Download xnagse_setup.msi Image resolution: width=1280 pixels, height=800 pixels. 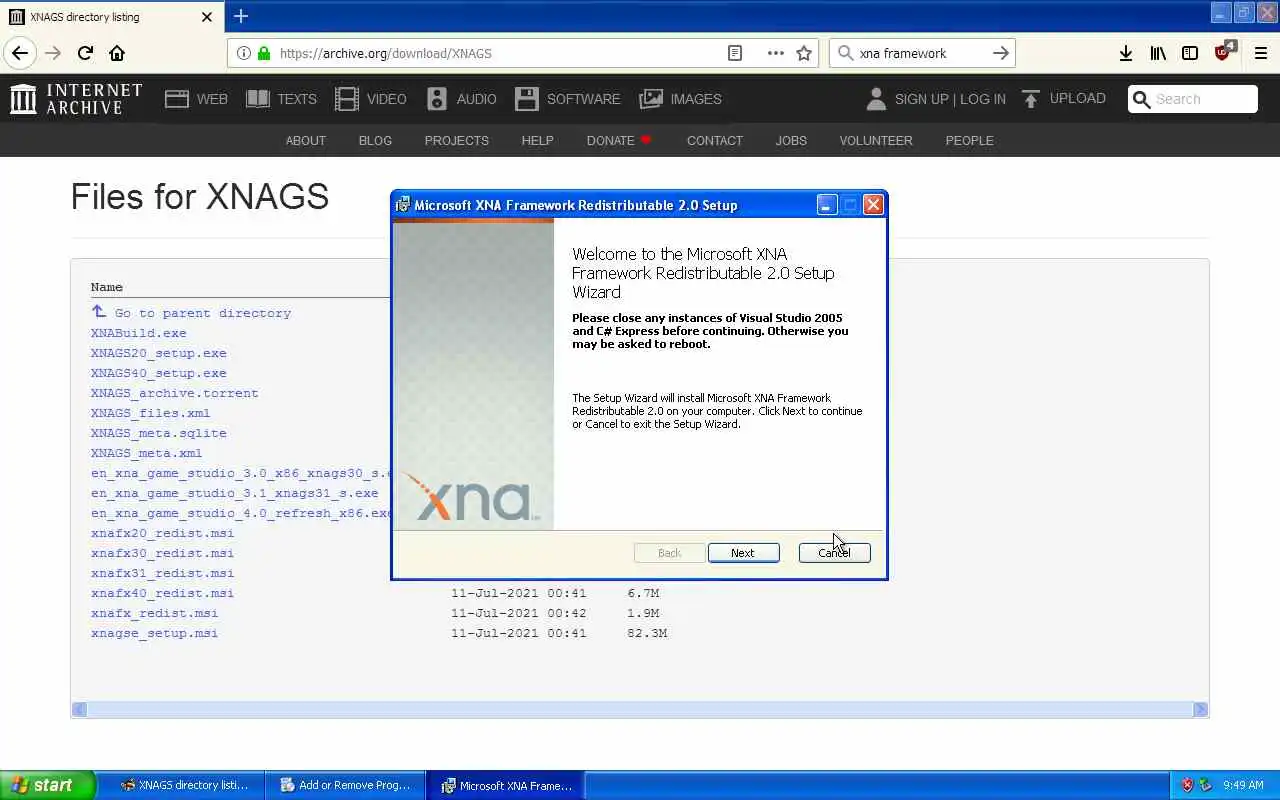[x=154, y=633]
